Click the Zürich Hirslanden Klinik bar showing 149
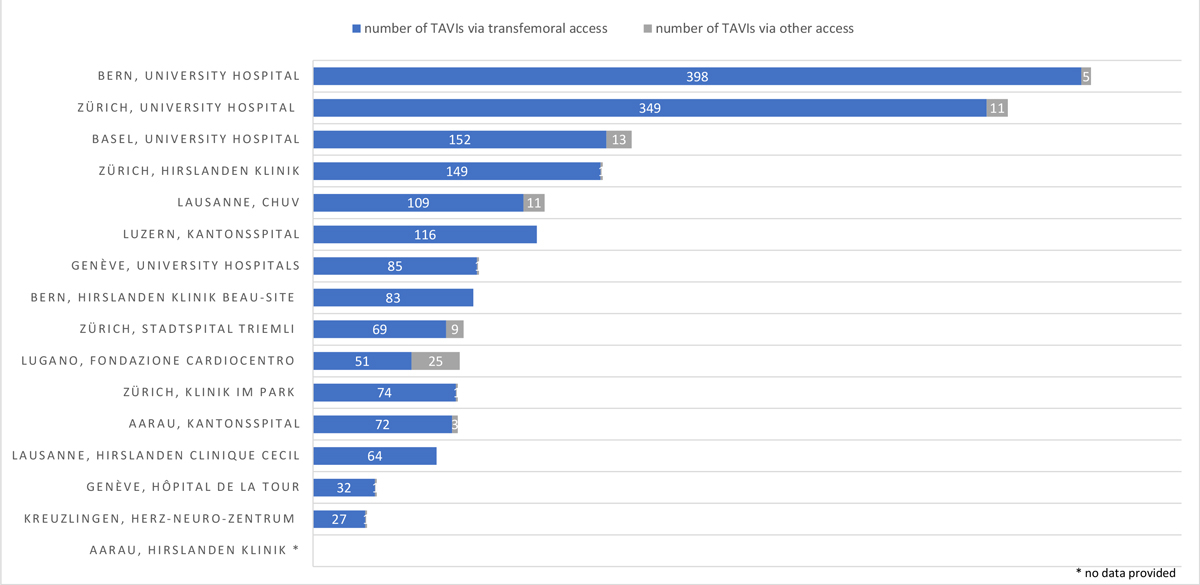This screenshot has height=585, width=1200. (x=456, y=171)
